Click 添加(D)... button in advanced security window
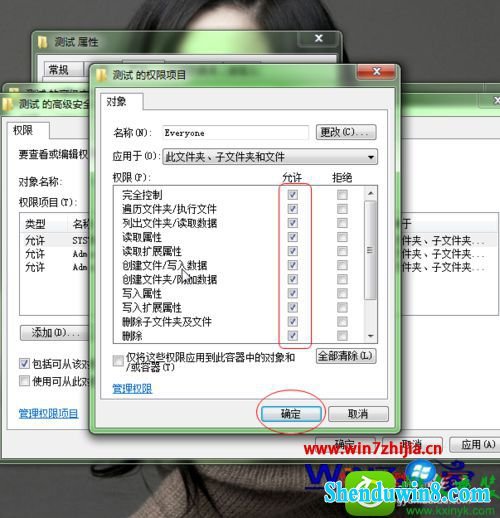 pyautogui.click(x=55, y=333)
